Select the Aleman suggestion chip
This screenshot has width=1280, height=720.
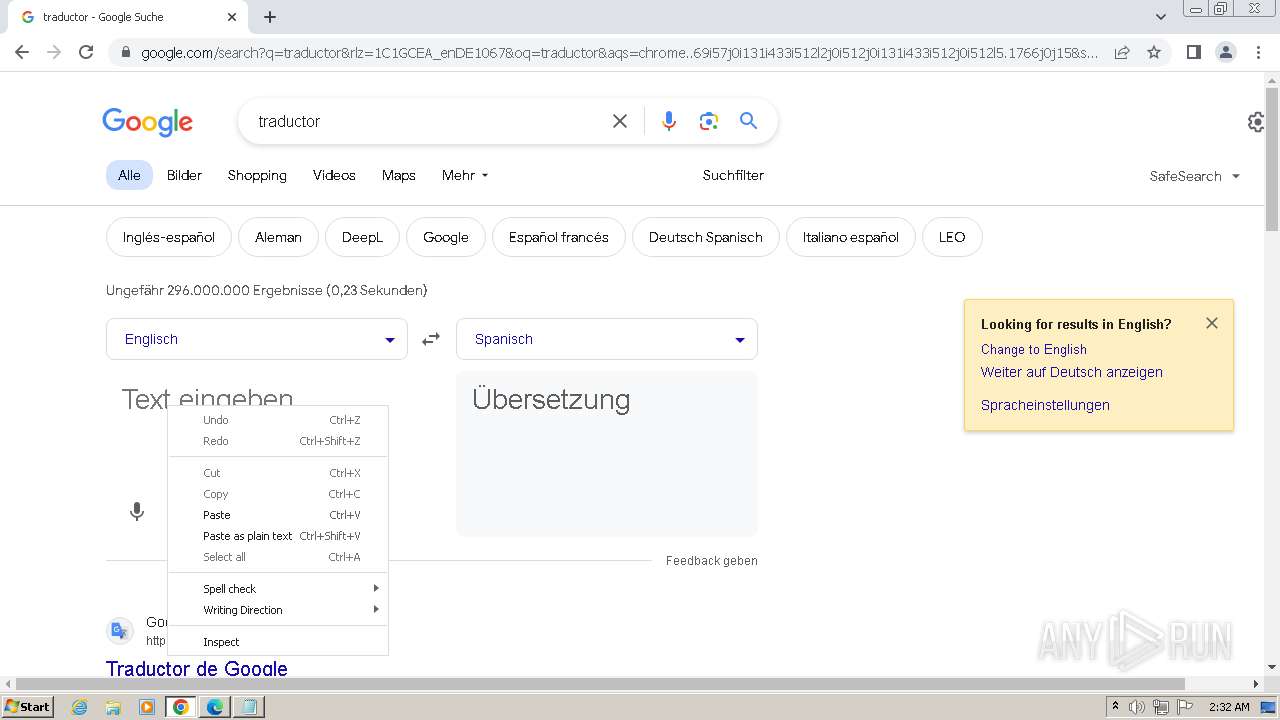tap(278, 237)
